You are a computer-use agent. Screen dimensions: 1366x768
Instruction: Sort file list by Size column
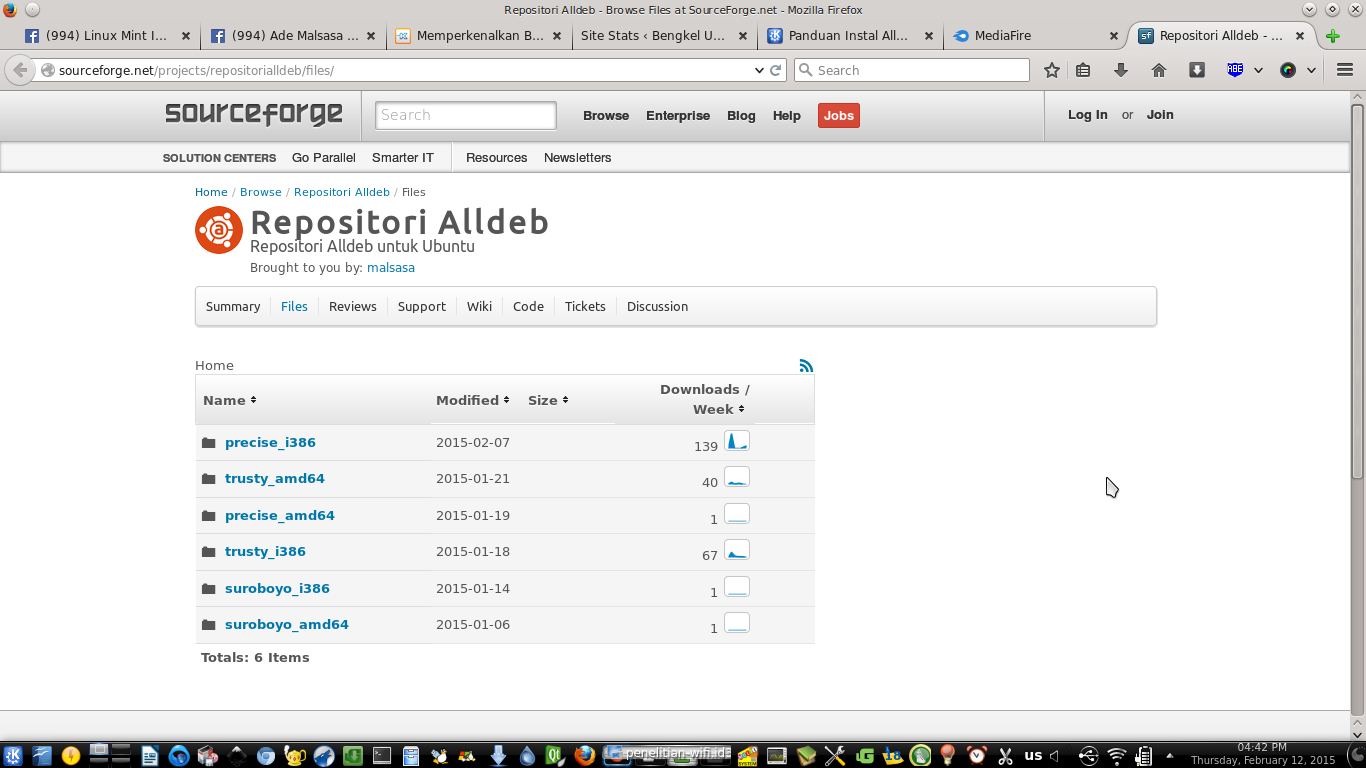point(548,400)
